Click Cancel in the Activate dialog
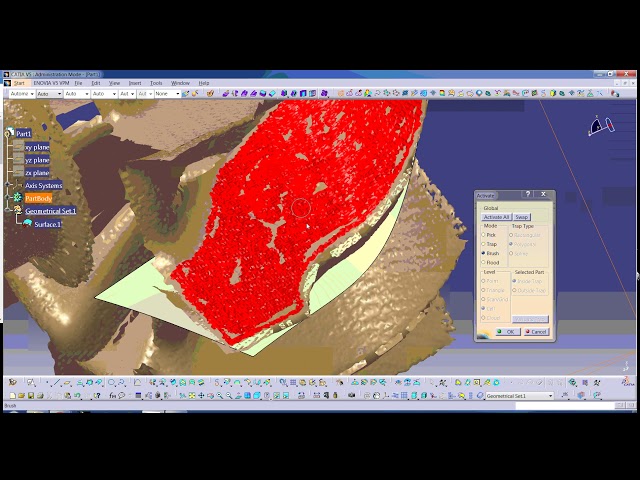Screen dimensions: 640x480 tap(536, 332)
